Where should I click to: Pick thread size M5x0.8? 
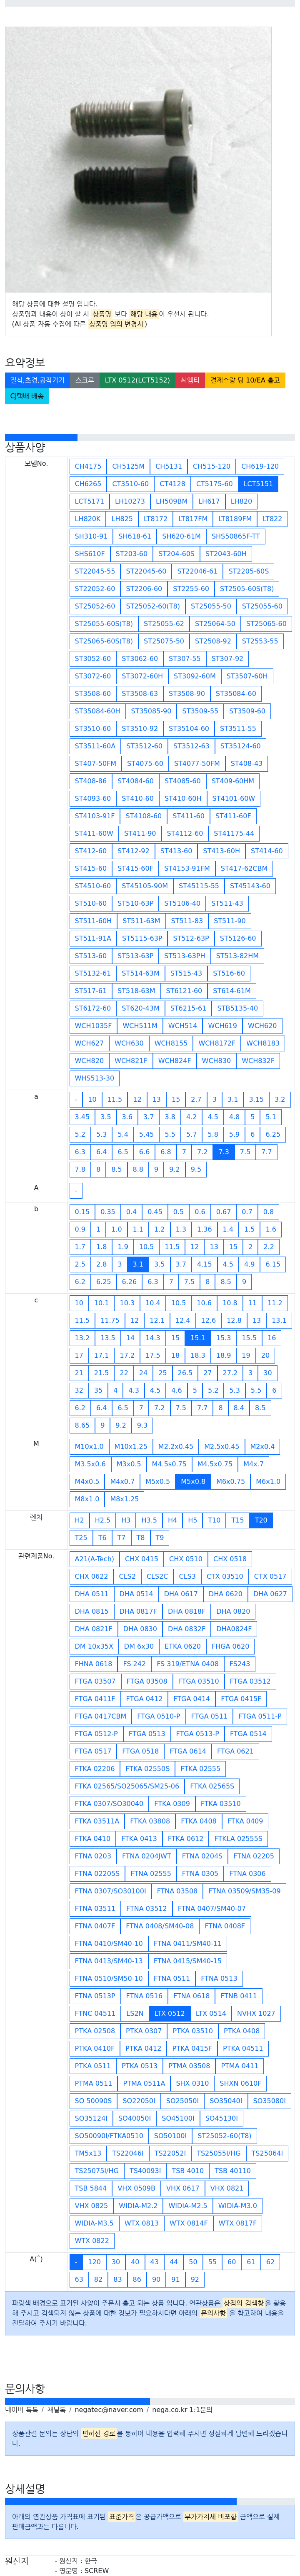coord(193,1481)
